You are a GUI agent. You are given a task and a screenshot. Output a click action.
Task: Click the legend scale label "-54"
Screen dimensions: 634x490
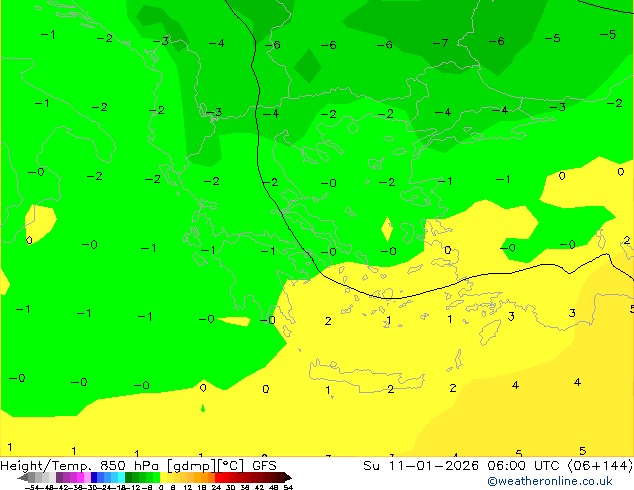(32, 487)
